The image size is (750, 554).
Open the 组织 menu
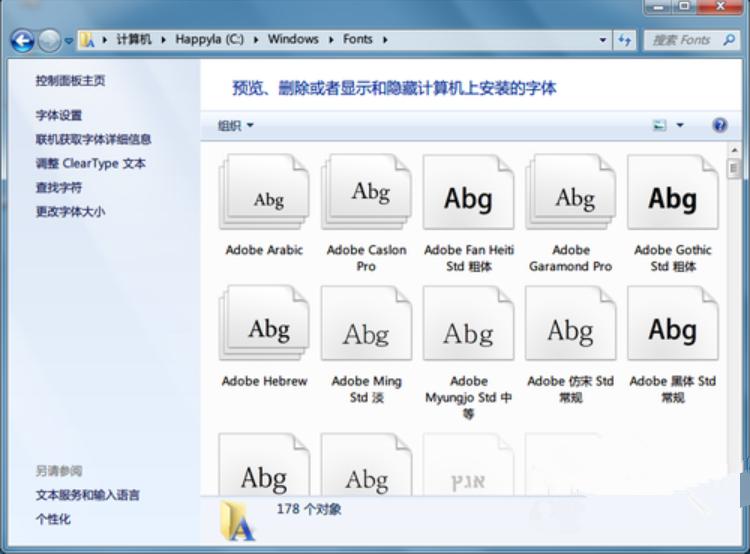tap(235, 126)
